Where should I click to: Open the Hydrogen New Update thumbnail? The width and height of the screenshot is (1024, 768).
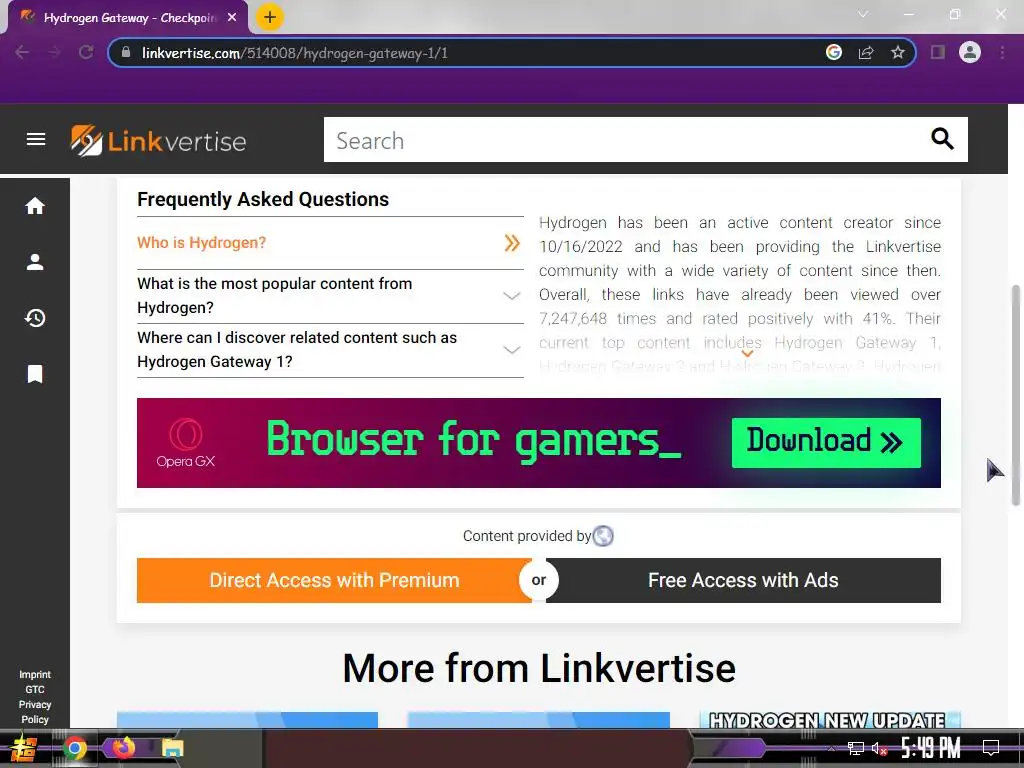(x=830, y=720)
